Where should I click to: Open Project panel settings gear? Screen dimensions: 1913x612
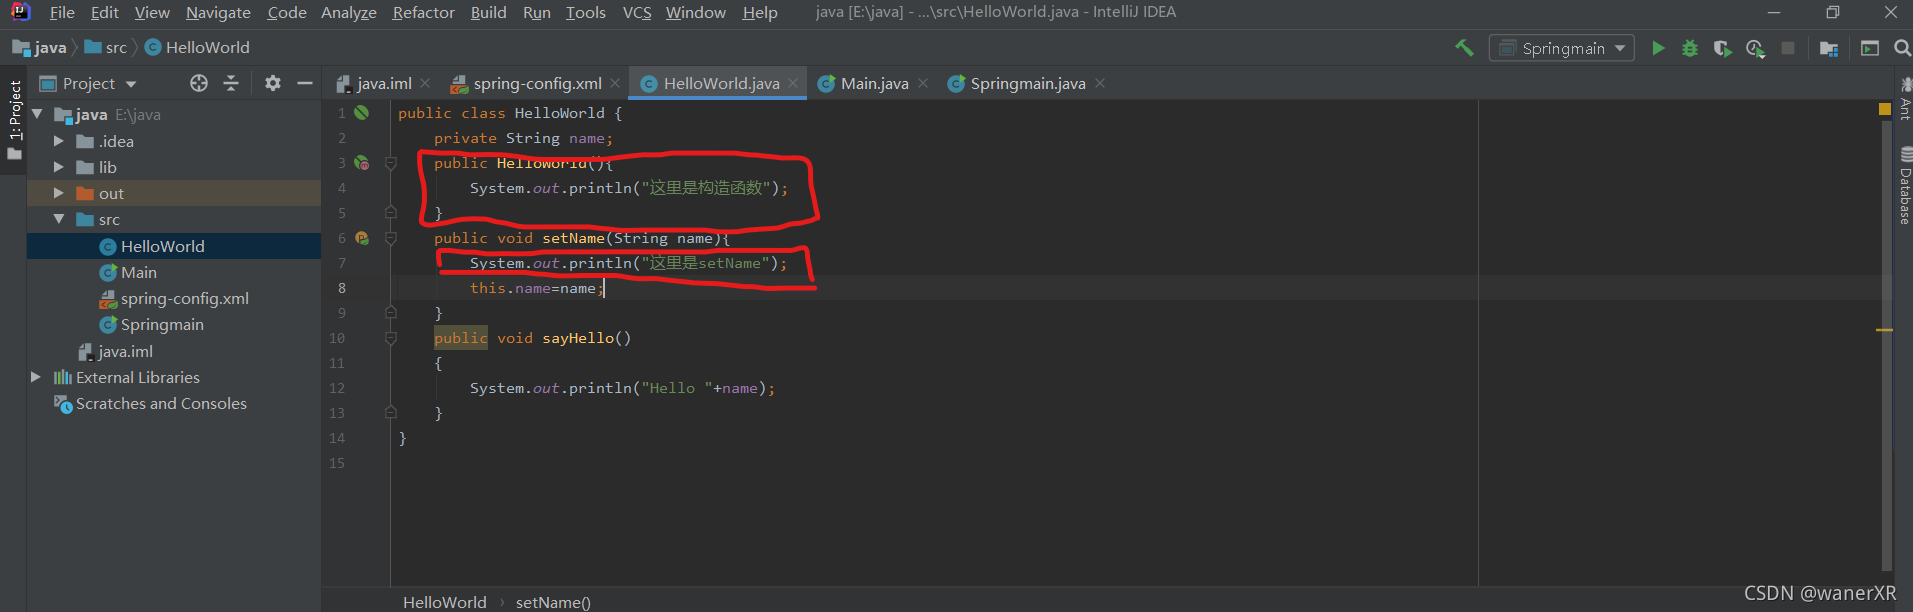pyautogui.click(x=273, y=83)
